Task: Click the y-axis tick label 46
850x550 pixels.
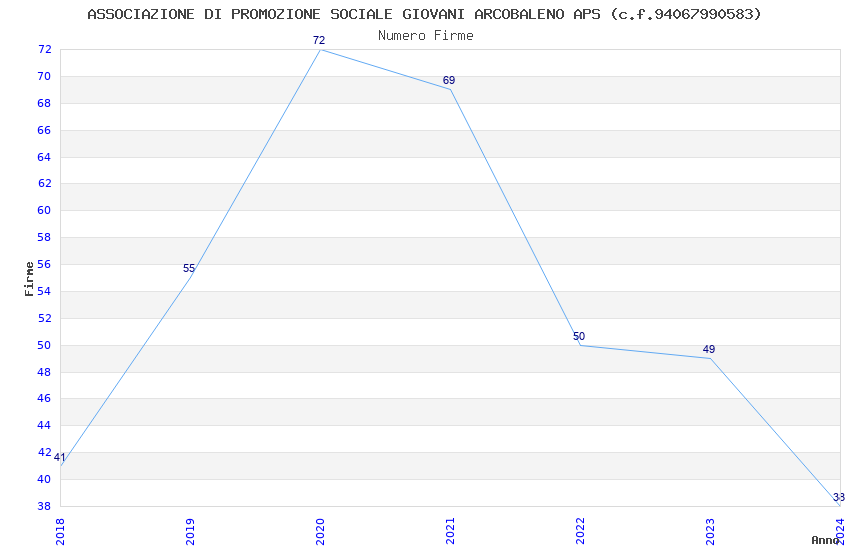Action: click(44, 398)
